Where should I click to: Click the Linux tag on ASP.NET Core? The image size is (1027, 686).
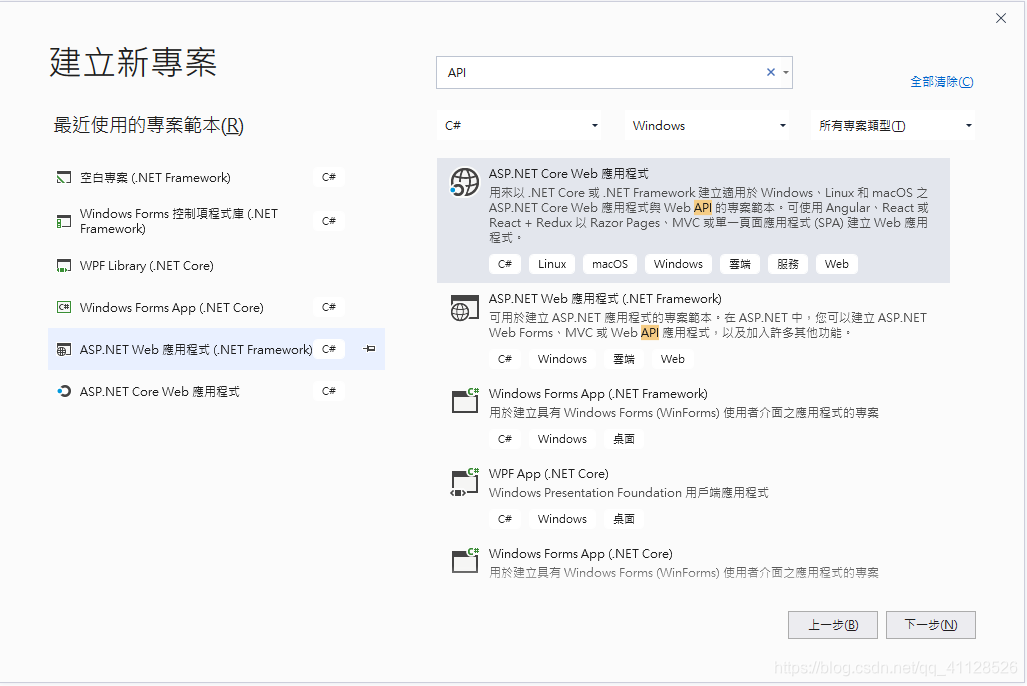(x=551, y=264)
